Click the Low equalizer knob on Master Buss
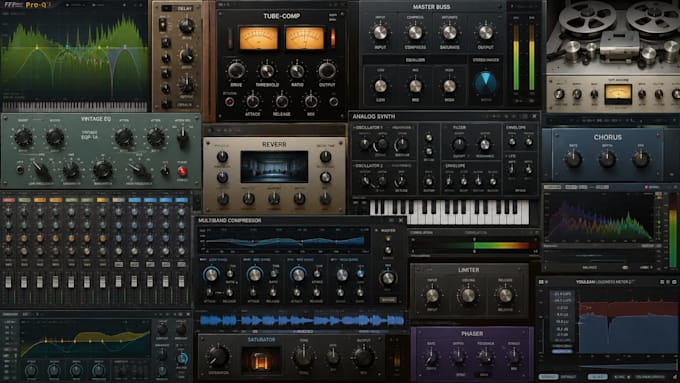Image resolution: width=680 pixels, height=383 pixels. click(x=380, y=86)
